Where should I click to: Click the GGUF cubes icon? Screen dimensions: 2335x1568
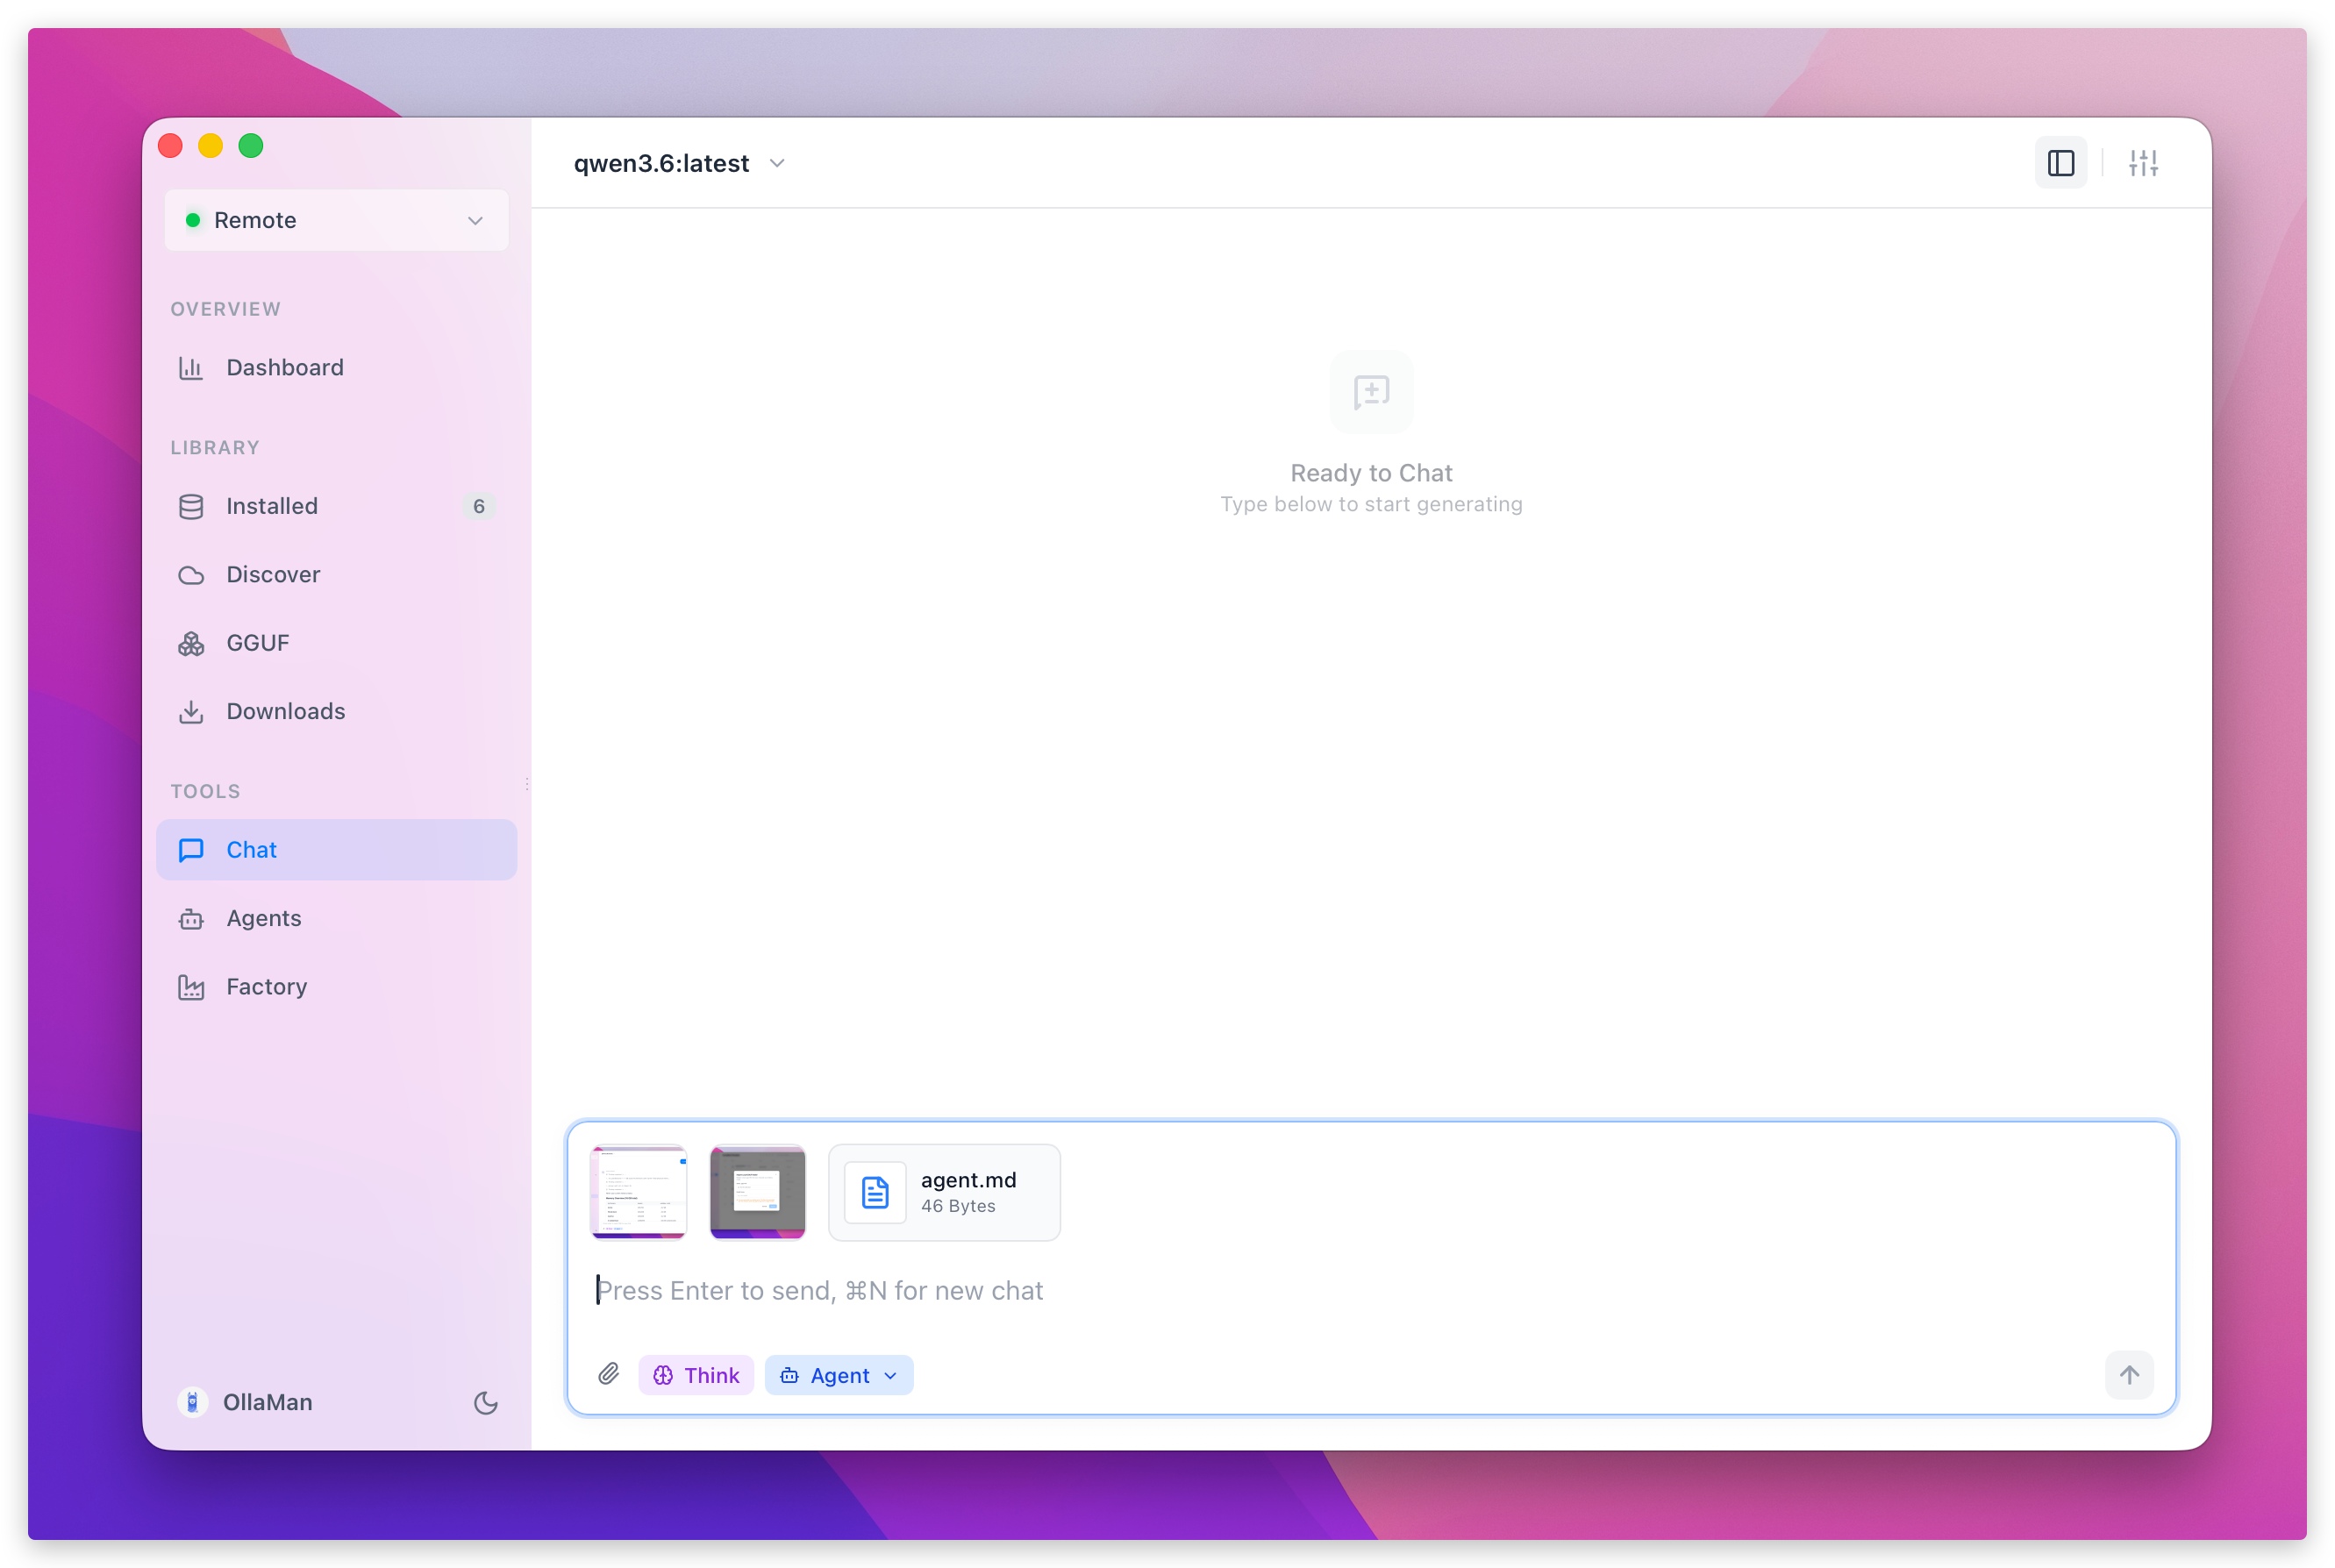(191, 644)
